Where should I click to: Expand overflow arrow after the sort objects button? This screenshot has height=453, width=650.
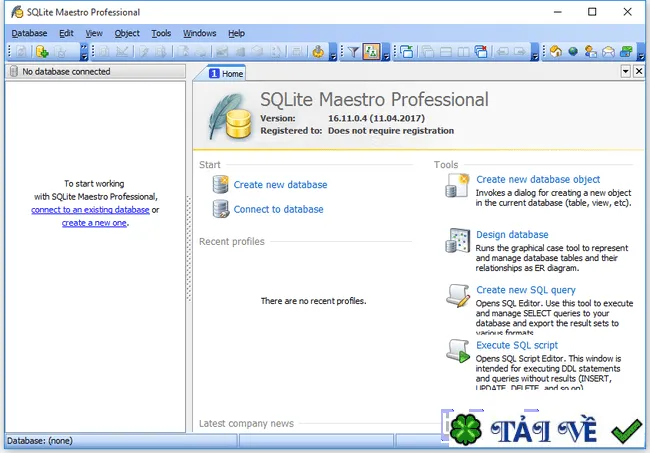[386, 52]
